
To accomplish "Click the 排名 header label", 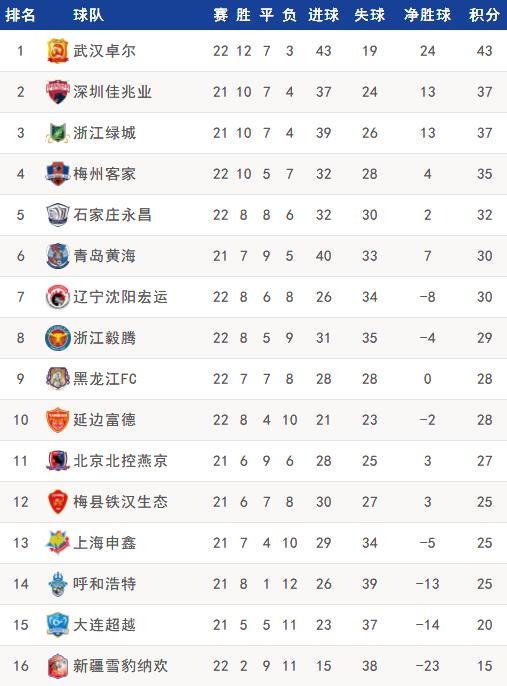I will pyautogui.click(x=20, y=15).
